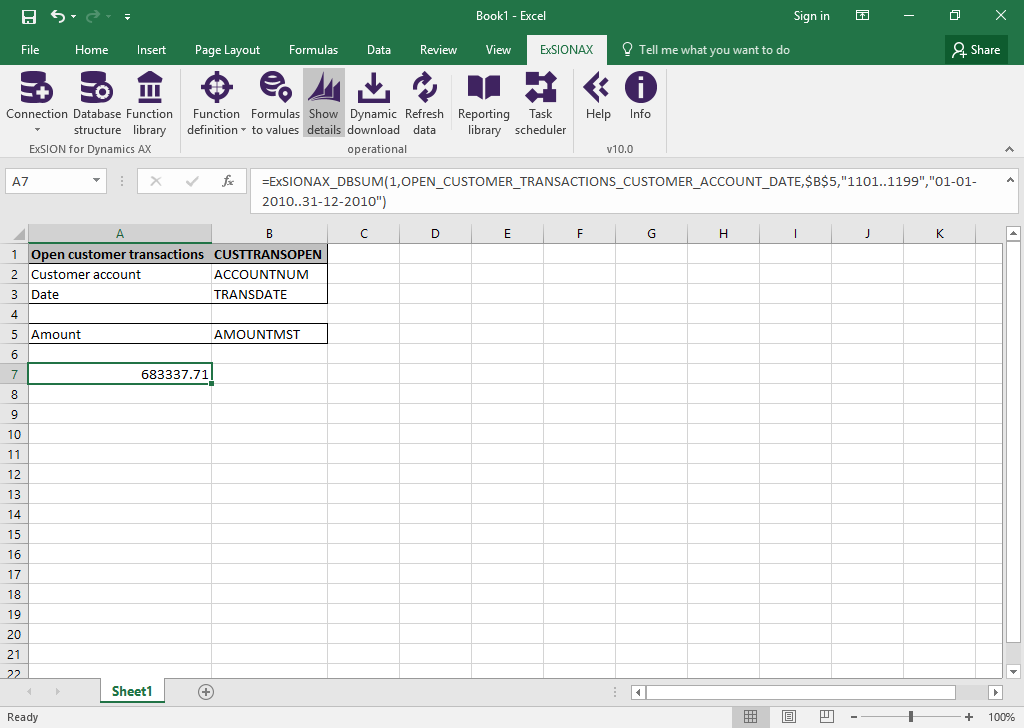Select cell AMOUNTMST
Screen dimensions: 1024x728
[x=269, y=334]
